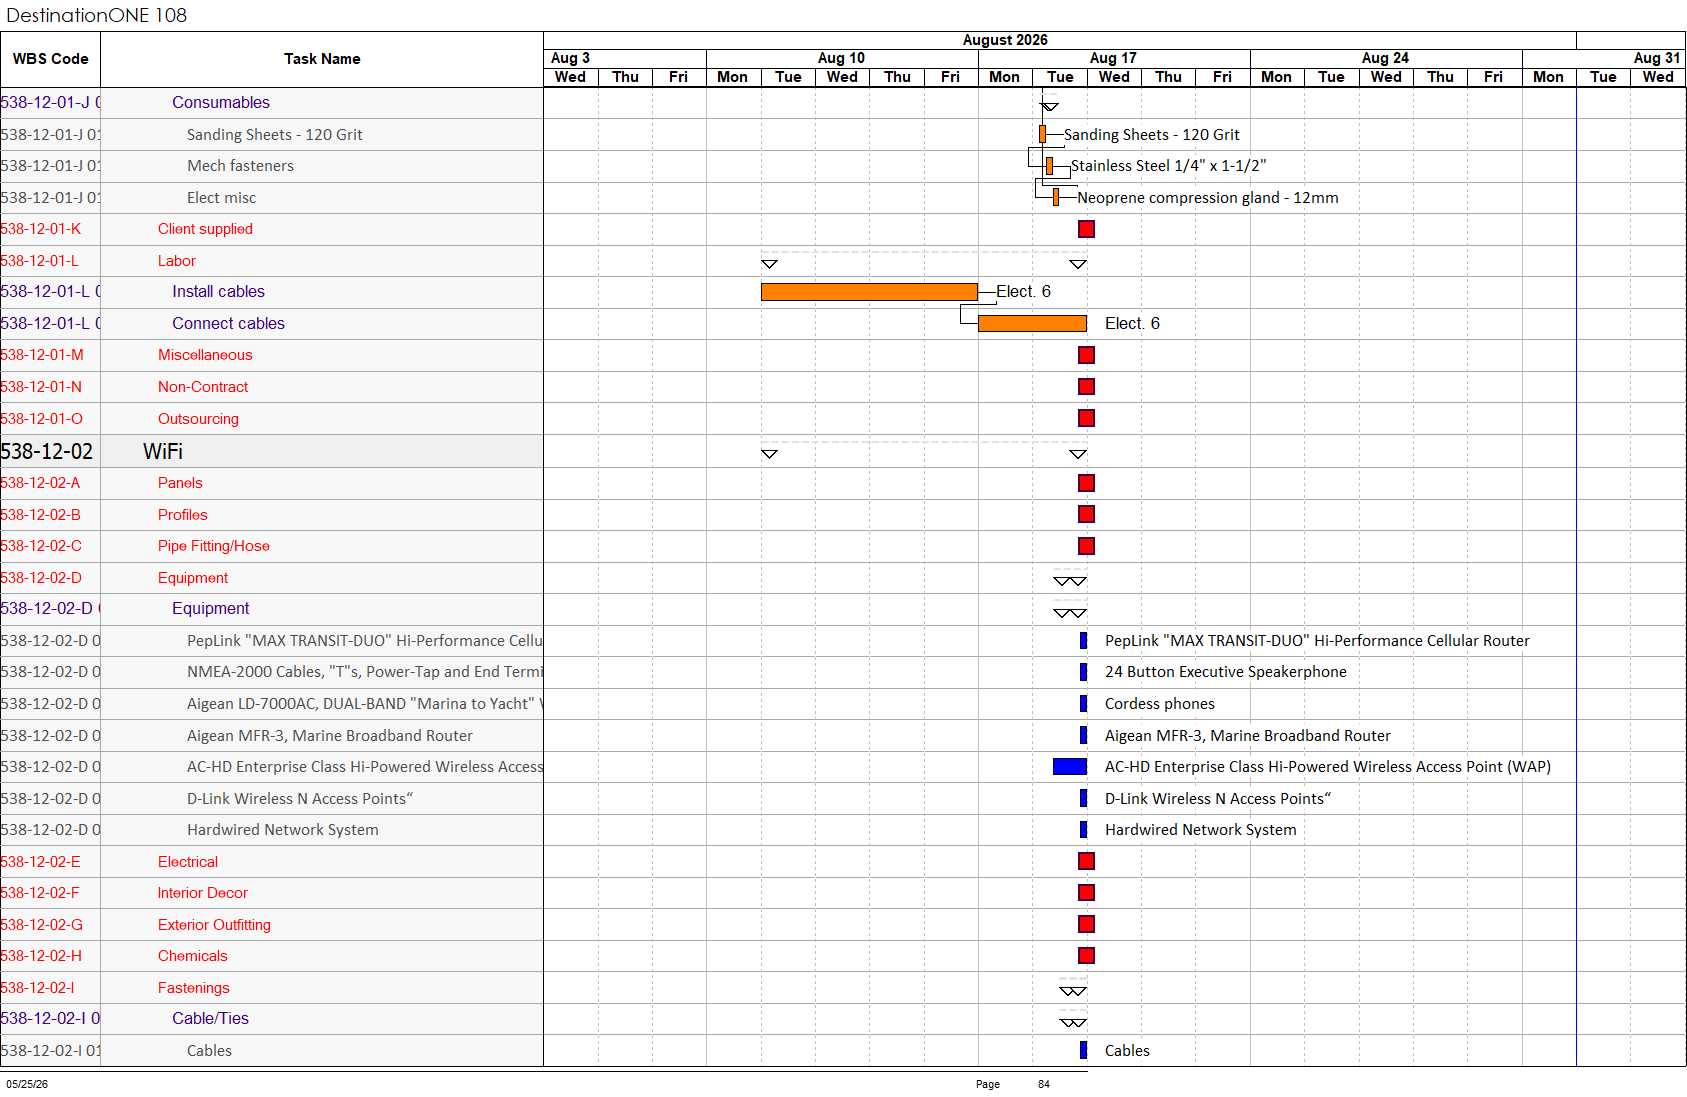1687x1097 pixels.
Task: Click the orange Neoprene compression gland bar
Action: [1056, 198]
